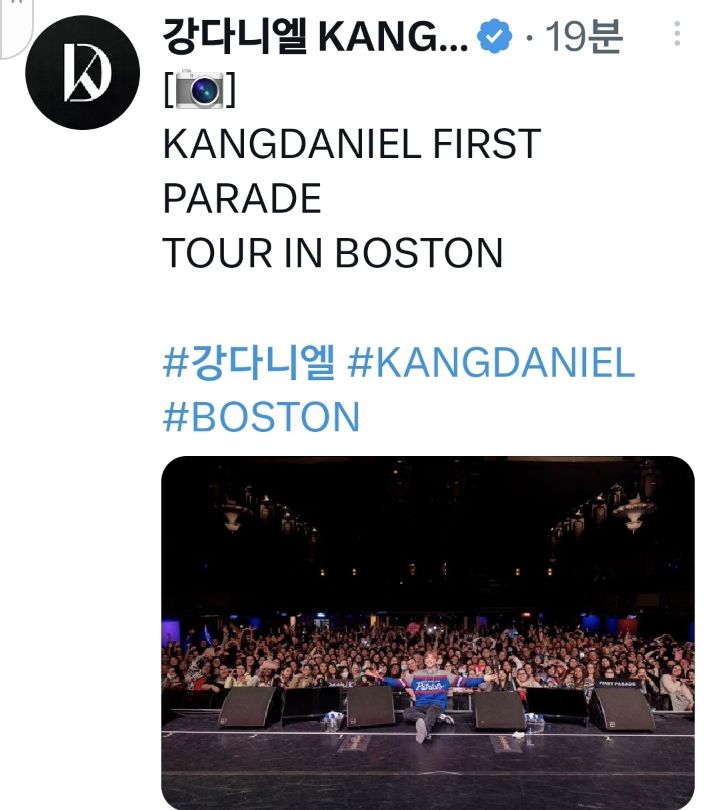Click the camera emoji in the tweet
The width and height of the screenshot is (720, 810).
[198, 91]
